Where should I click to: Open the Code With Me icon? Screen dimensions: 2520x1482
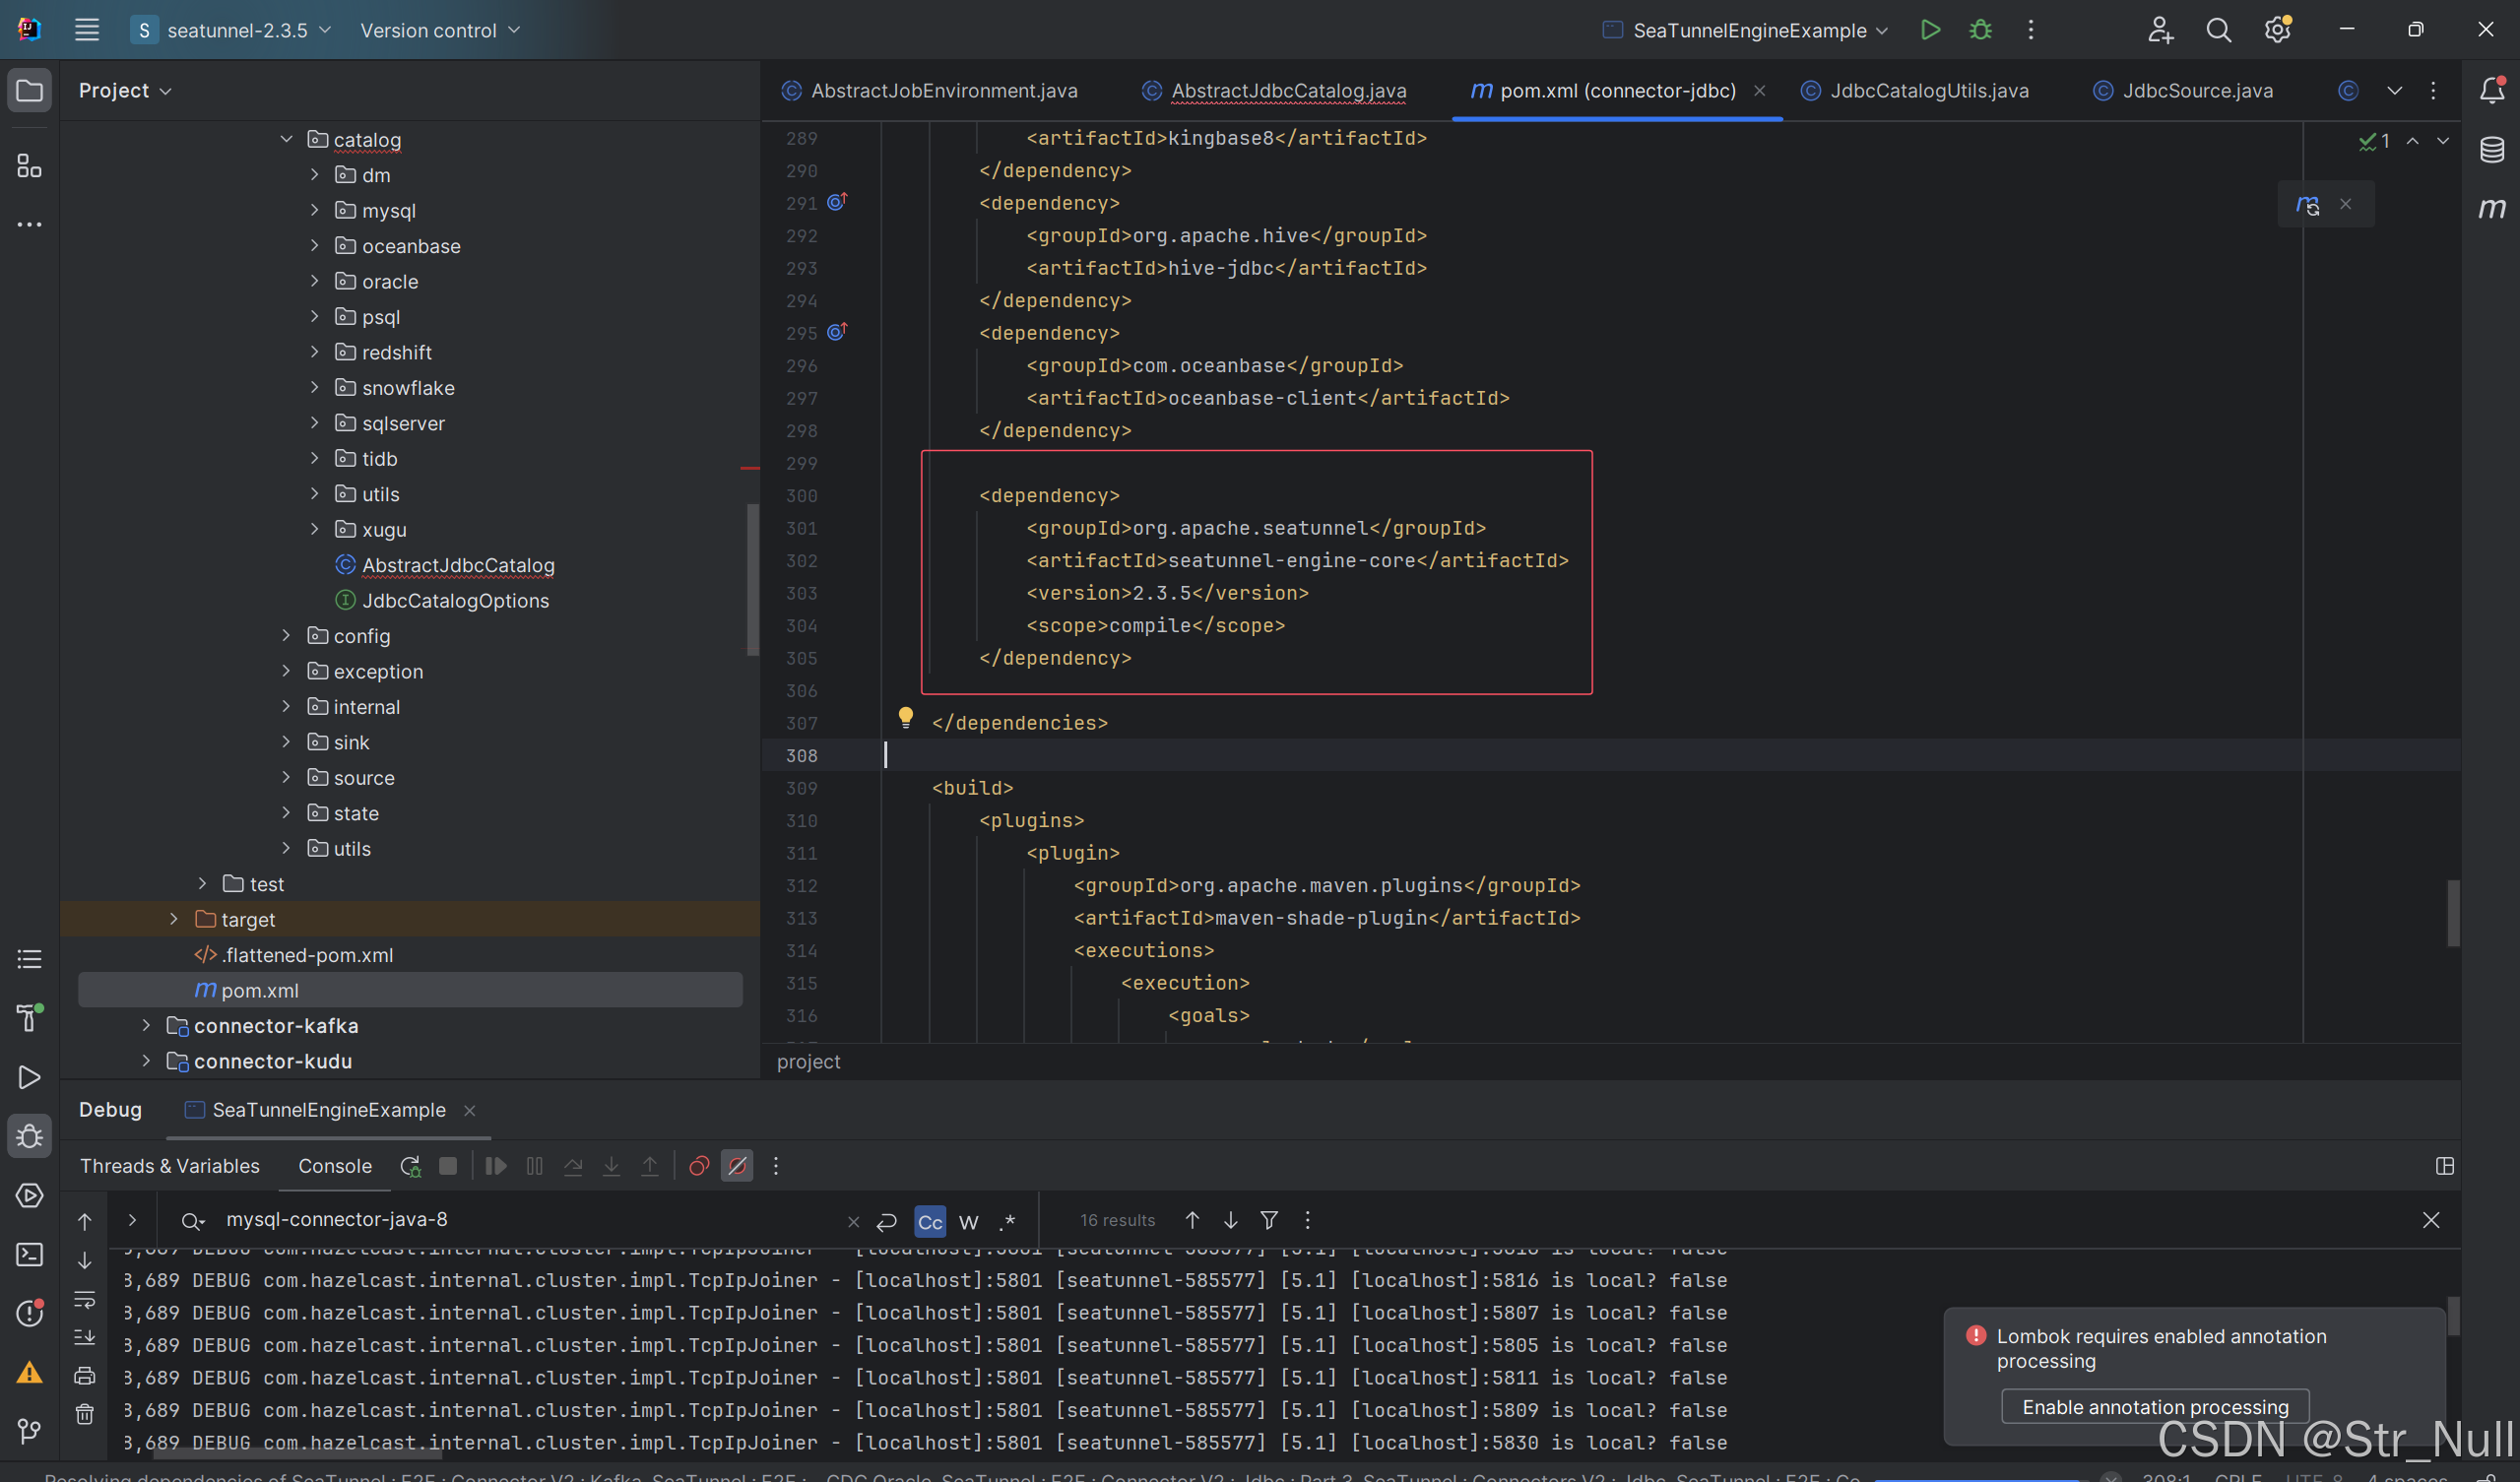click(x=2160, y=30)
